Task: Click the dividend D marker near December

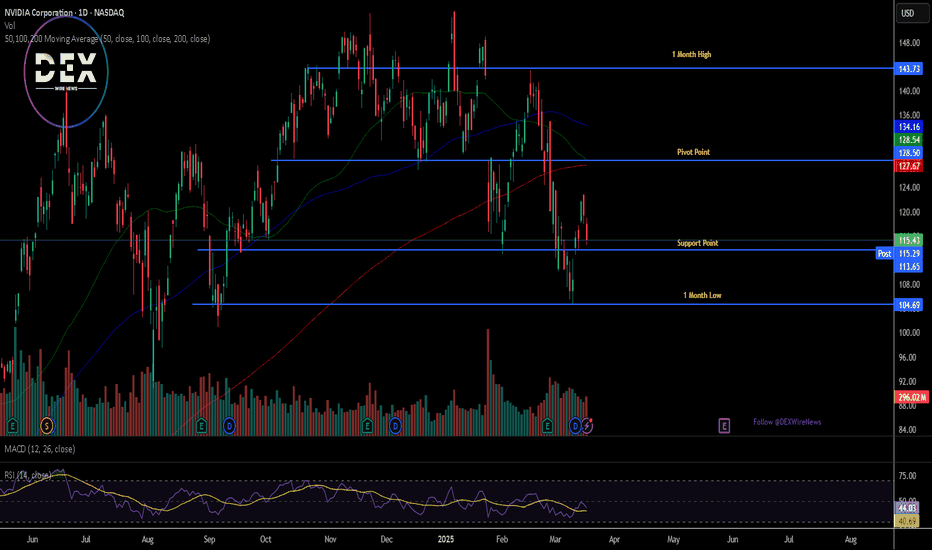Action: point(395,426)
